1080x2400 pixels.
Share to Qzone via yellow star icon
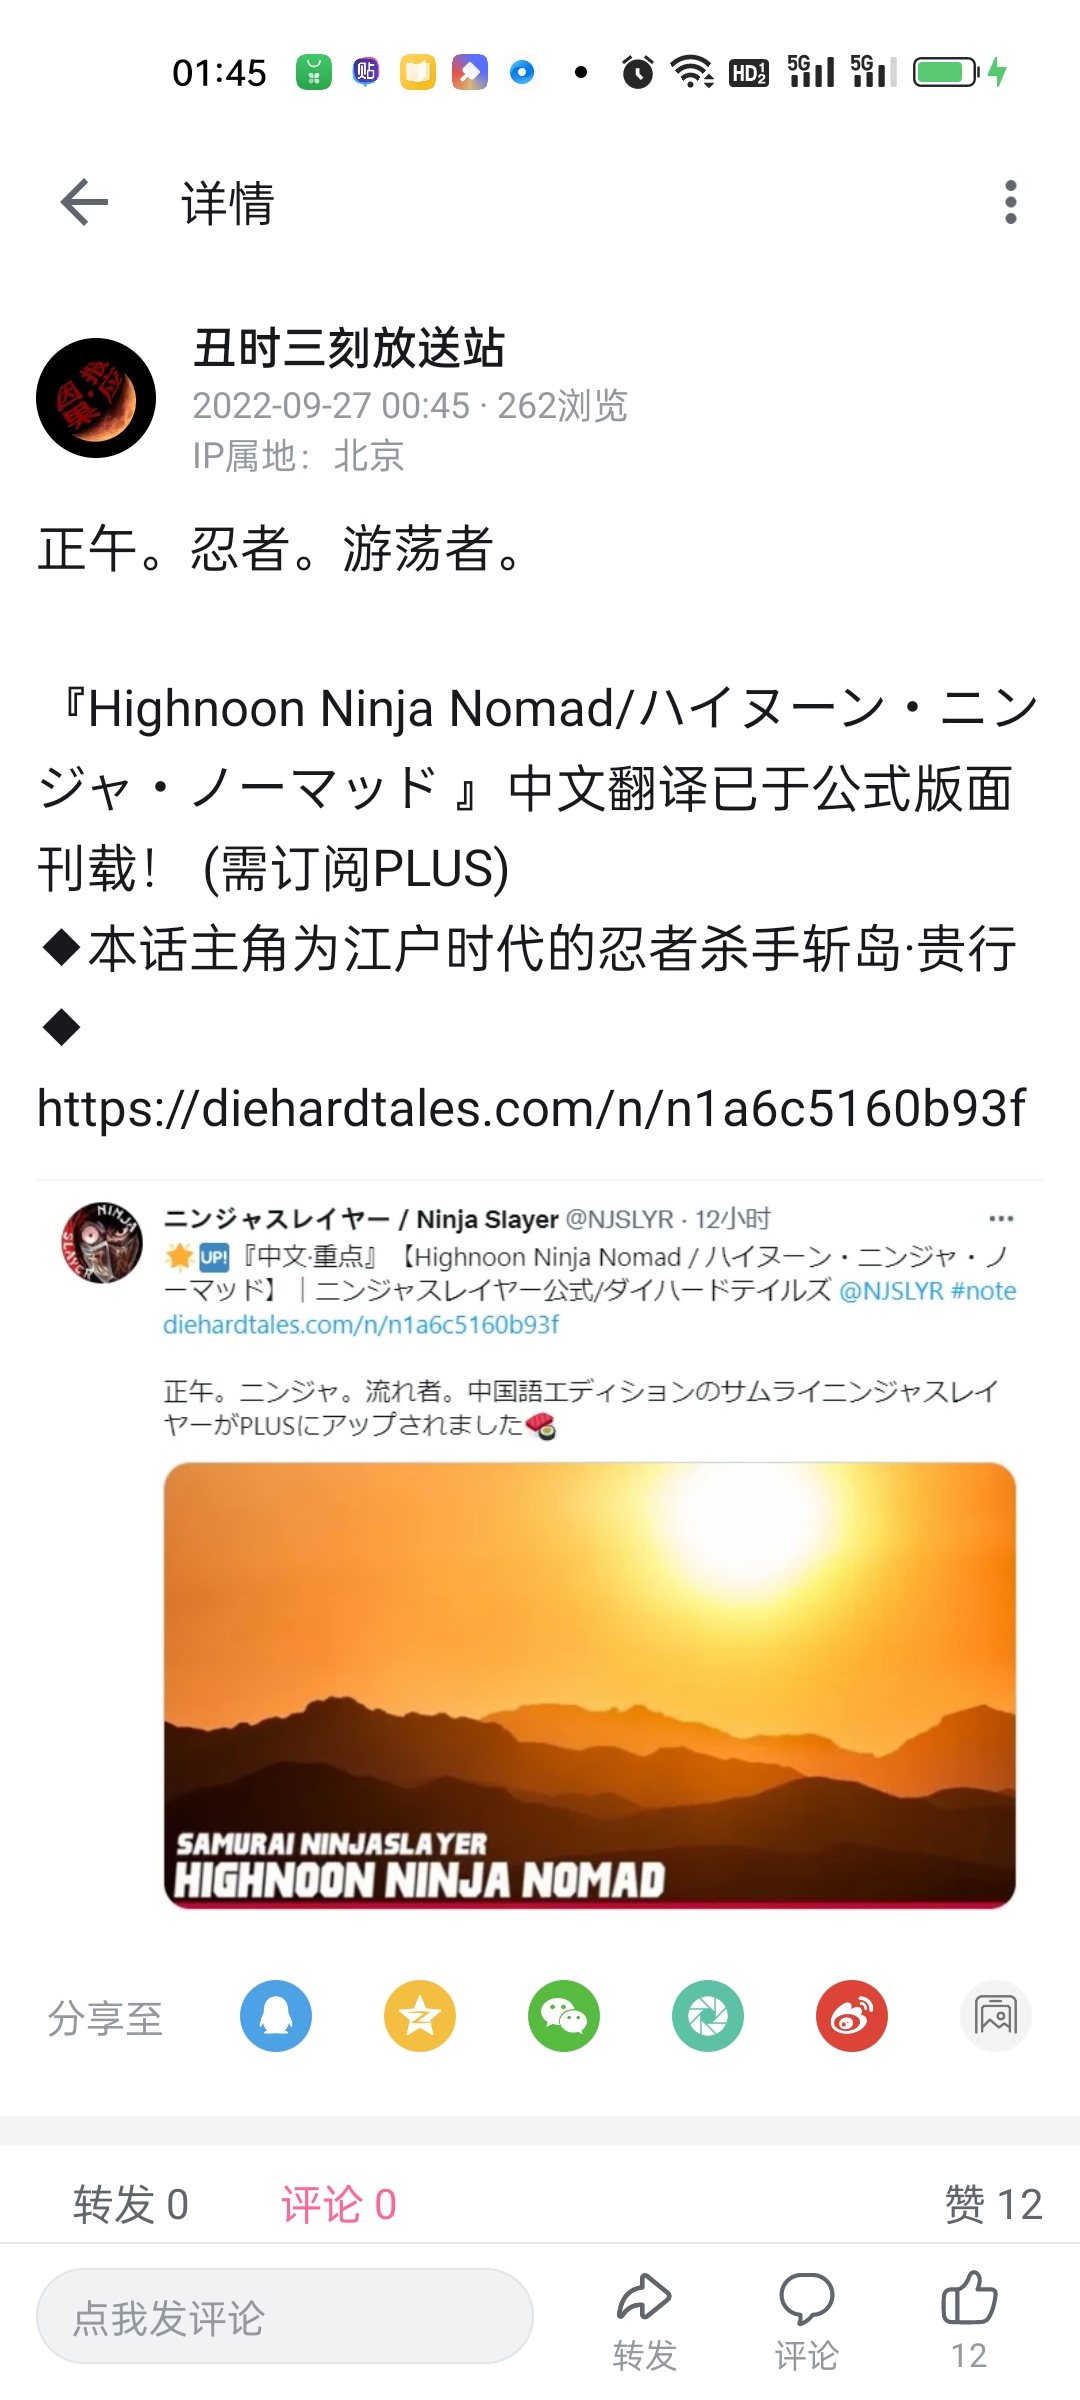point(420,2016)
